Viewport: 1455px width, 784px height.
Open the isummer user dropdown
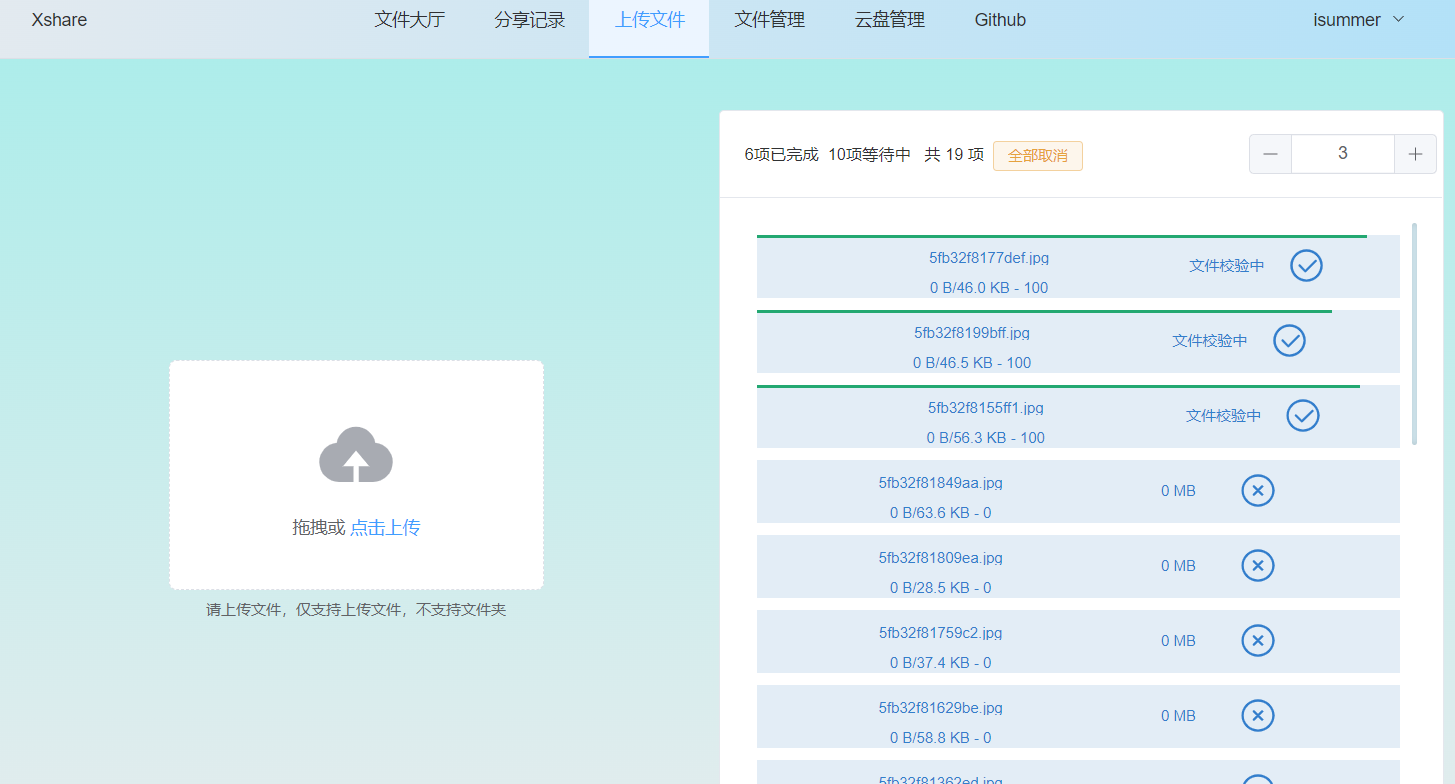pyautogui.click(x=1359, y=20)
